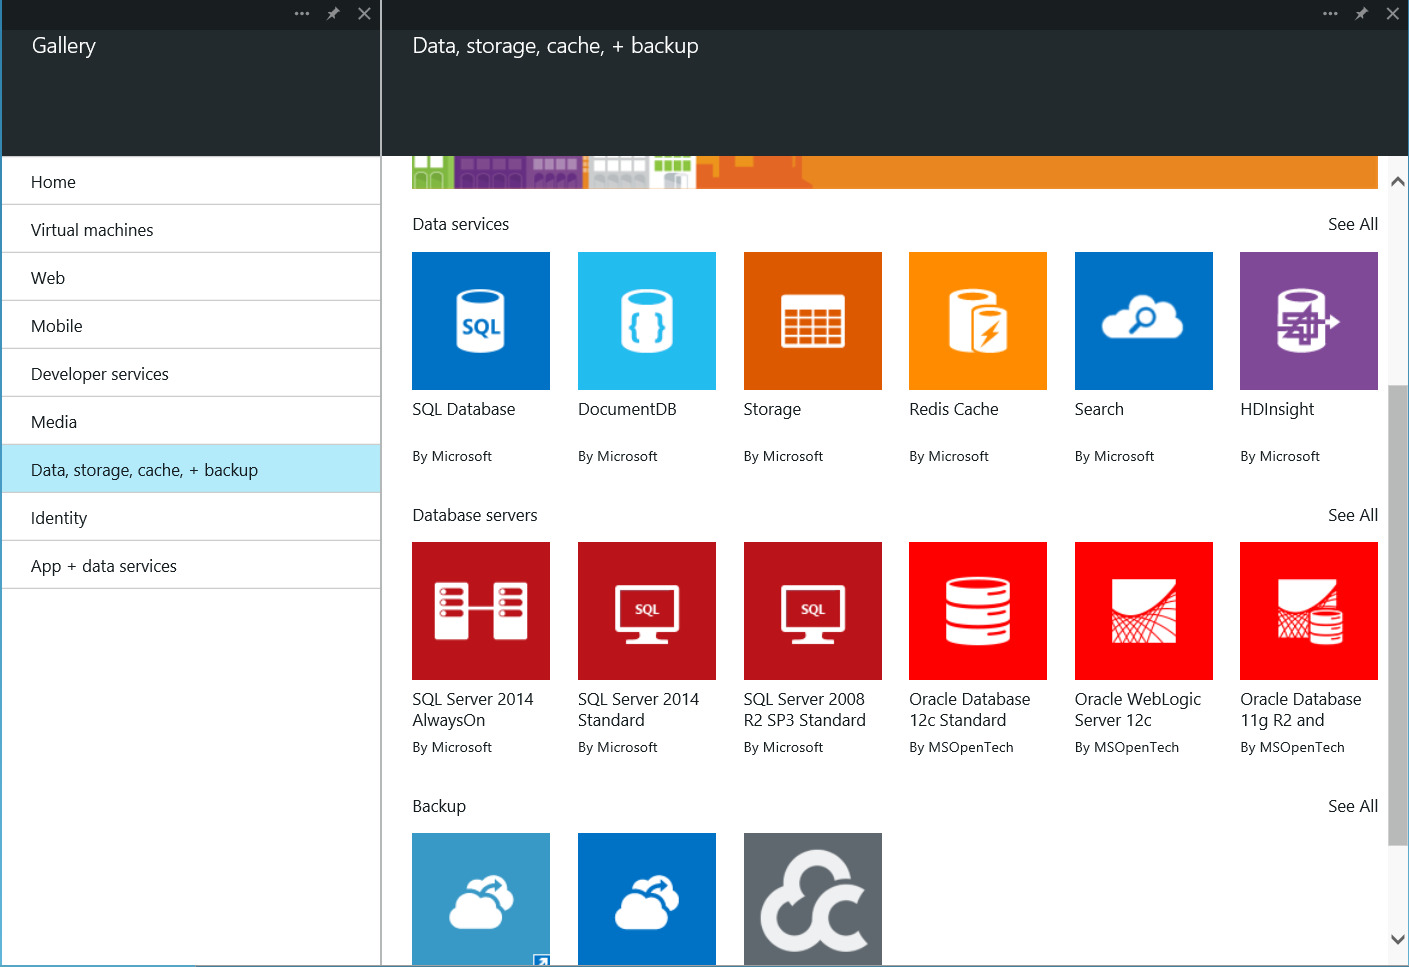This screenshot has height=967, width=1409.
Task: Open Gallery blade more options ellipsis
Action: [302, 14]
